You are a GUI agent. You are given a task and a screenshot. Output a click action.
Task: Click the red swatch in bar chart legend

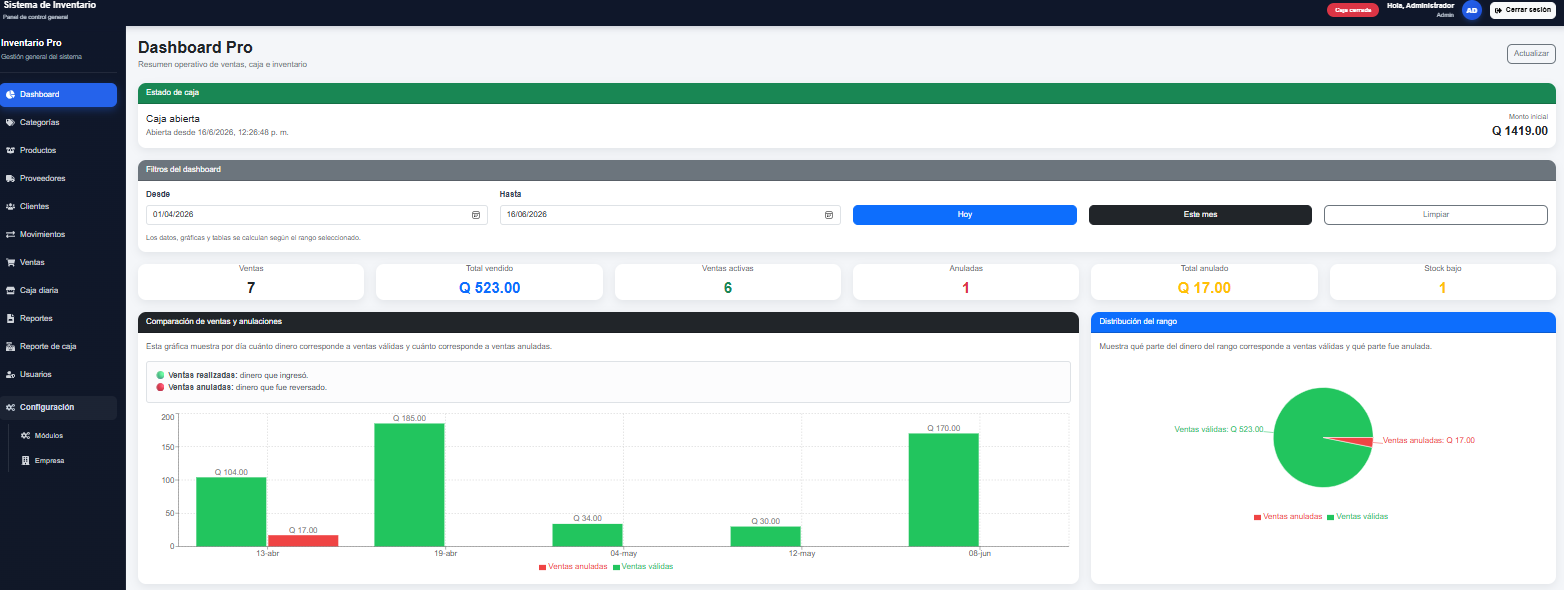click(542, 567)
